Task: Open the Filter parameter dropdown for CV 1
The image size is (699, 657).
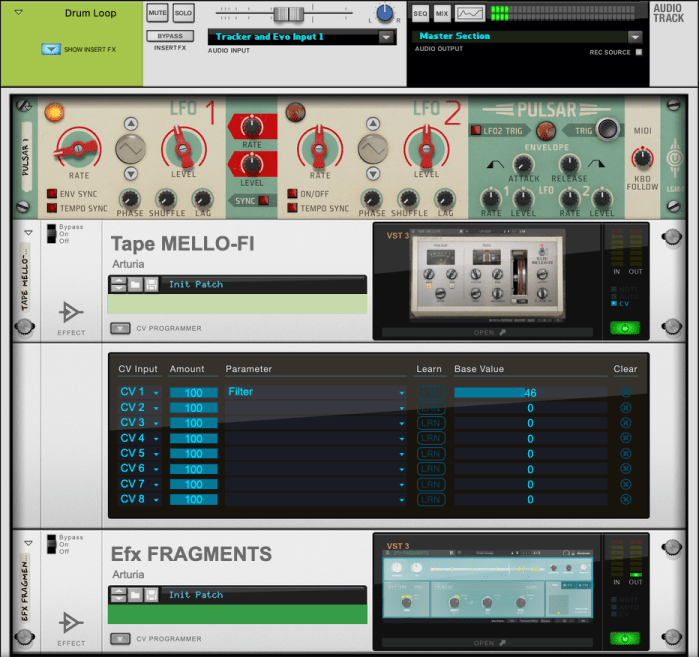Action: point(402,393)
